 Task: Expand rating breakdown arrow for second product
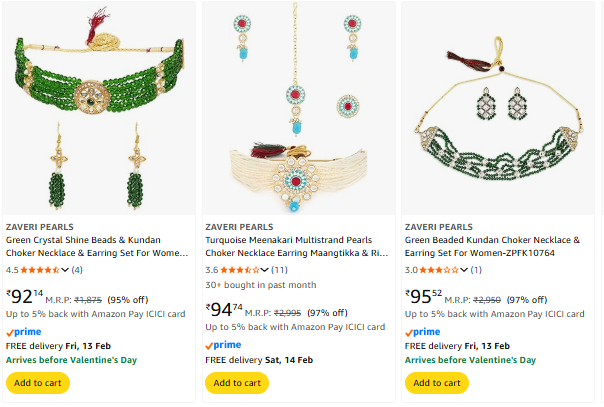pyautogui.click(x=264, y=269)
